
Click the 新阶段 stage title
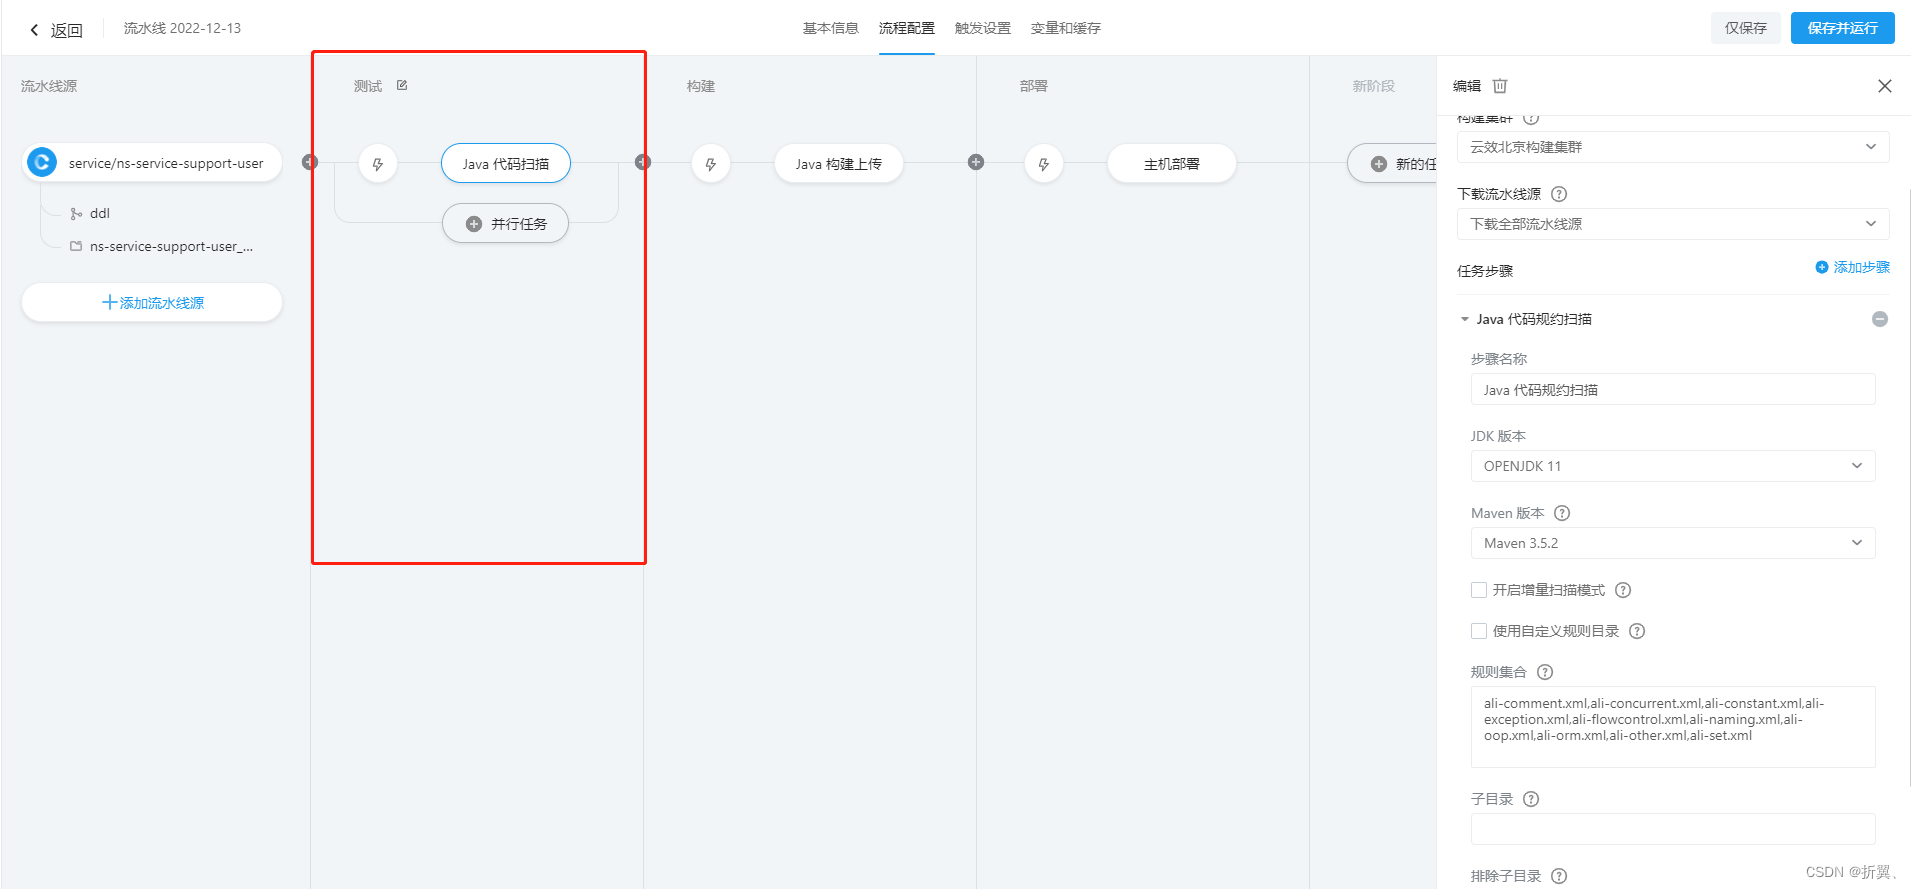[x=1374, y=86]
